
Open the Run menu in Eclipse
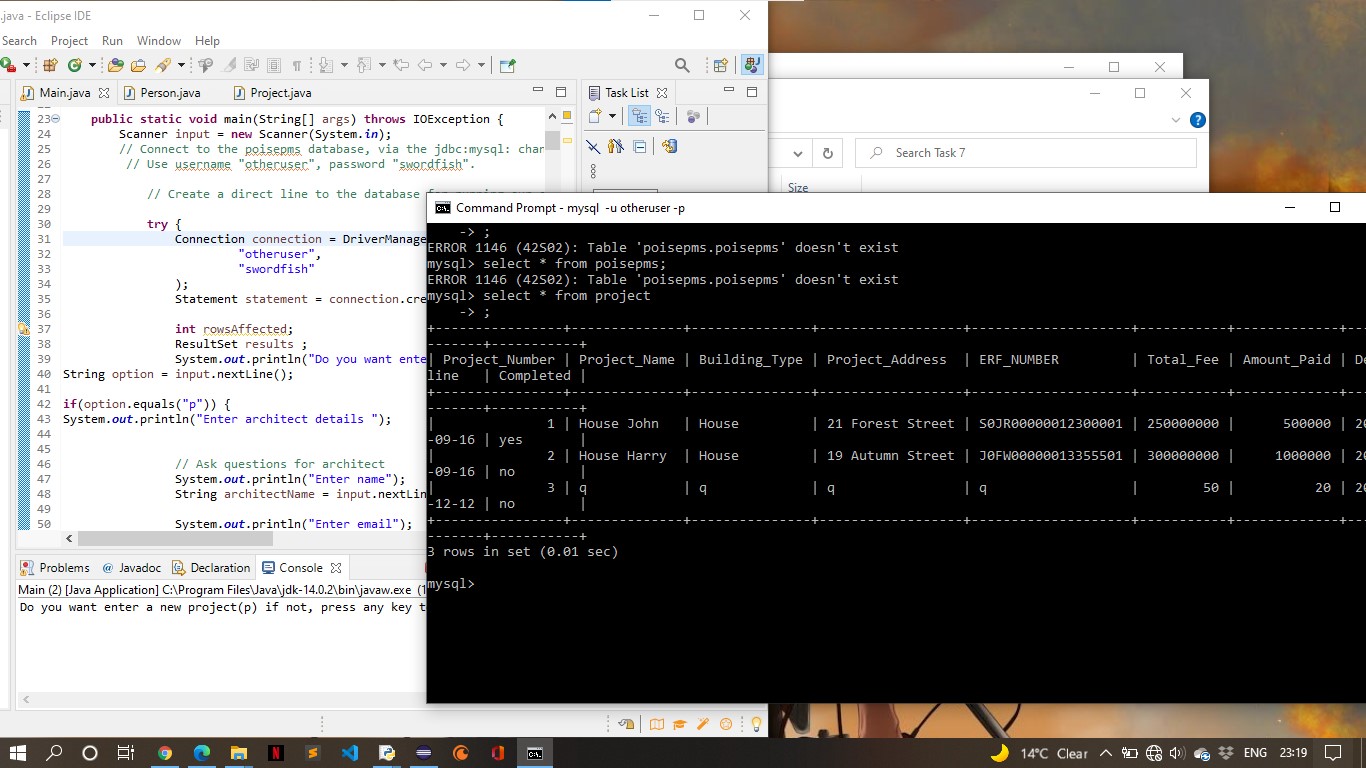112,41
